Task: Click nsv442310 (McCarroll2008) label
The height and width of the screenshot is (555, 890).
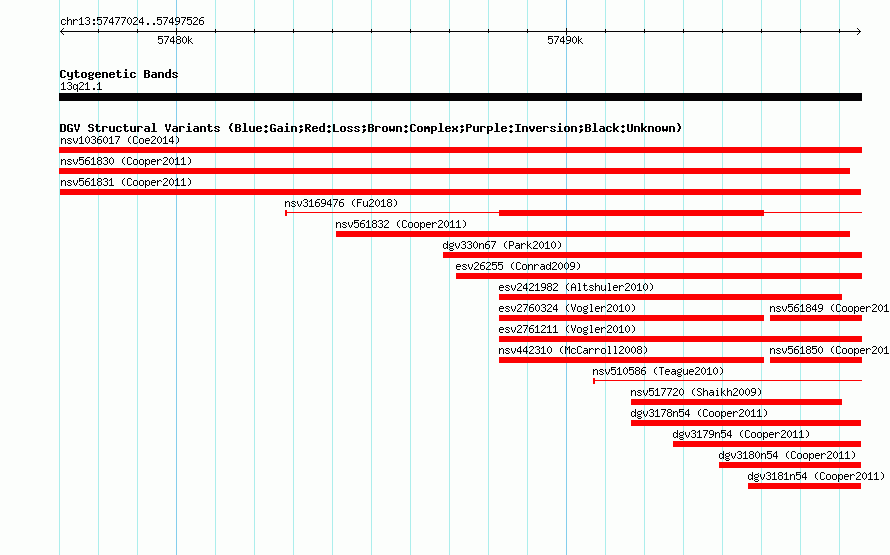Action: 573,350
